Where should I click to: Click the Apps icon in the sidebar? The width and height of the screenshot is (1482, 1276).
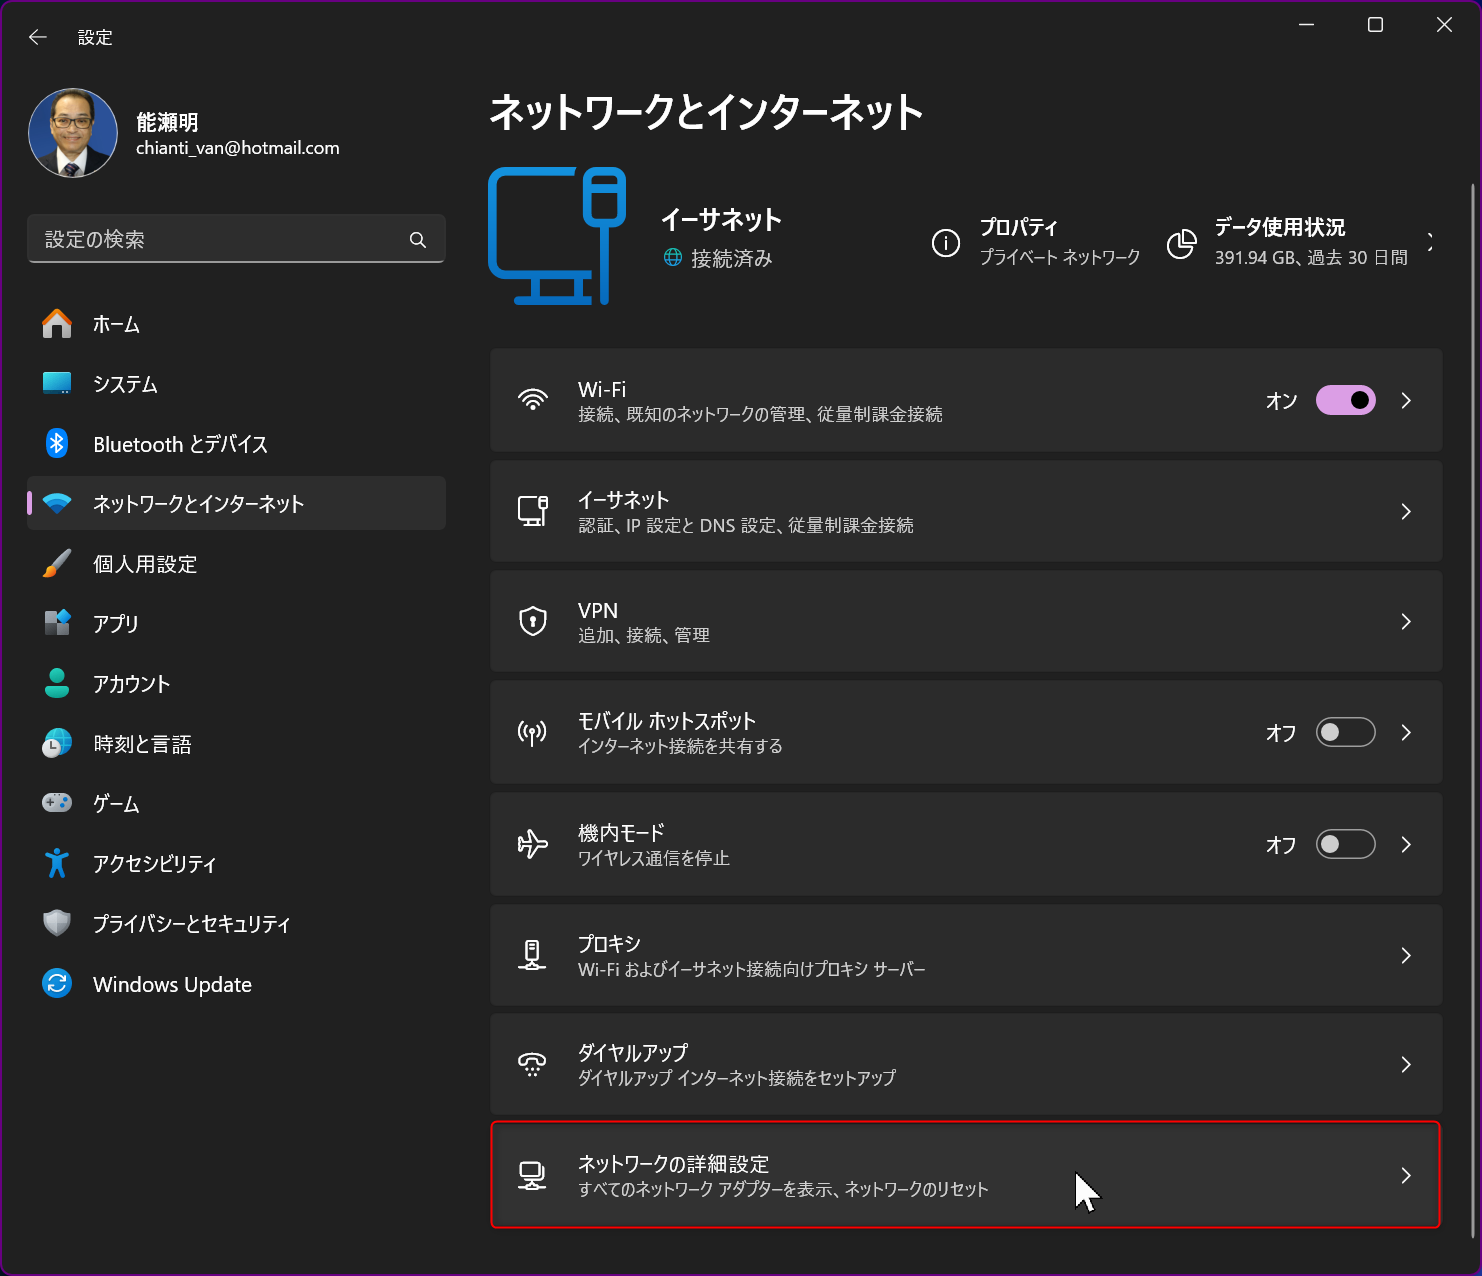point(57,623)
